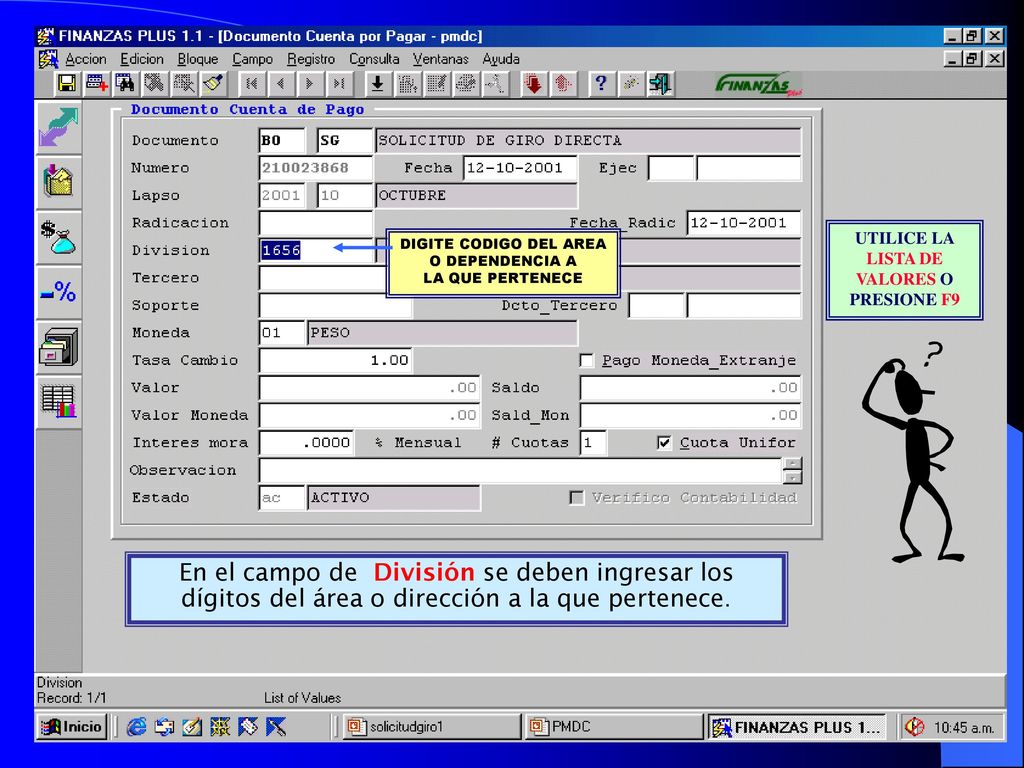
Task: Click the Finanzas Plus logo
Action: 759,84
